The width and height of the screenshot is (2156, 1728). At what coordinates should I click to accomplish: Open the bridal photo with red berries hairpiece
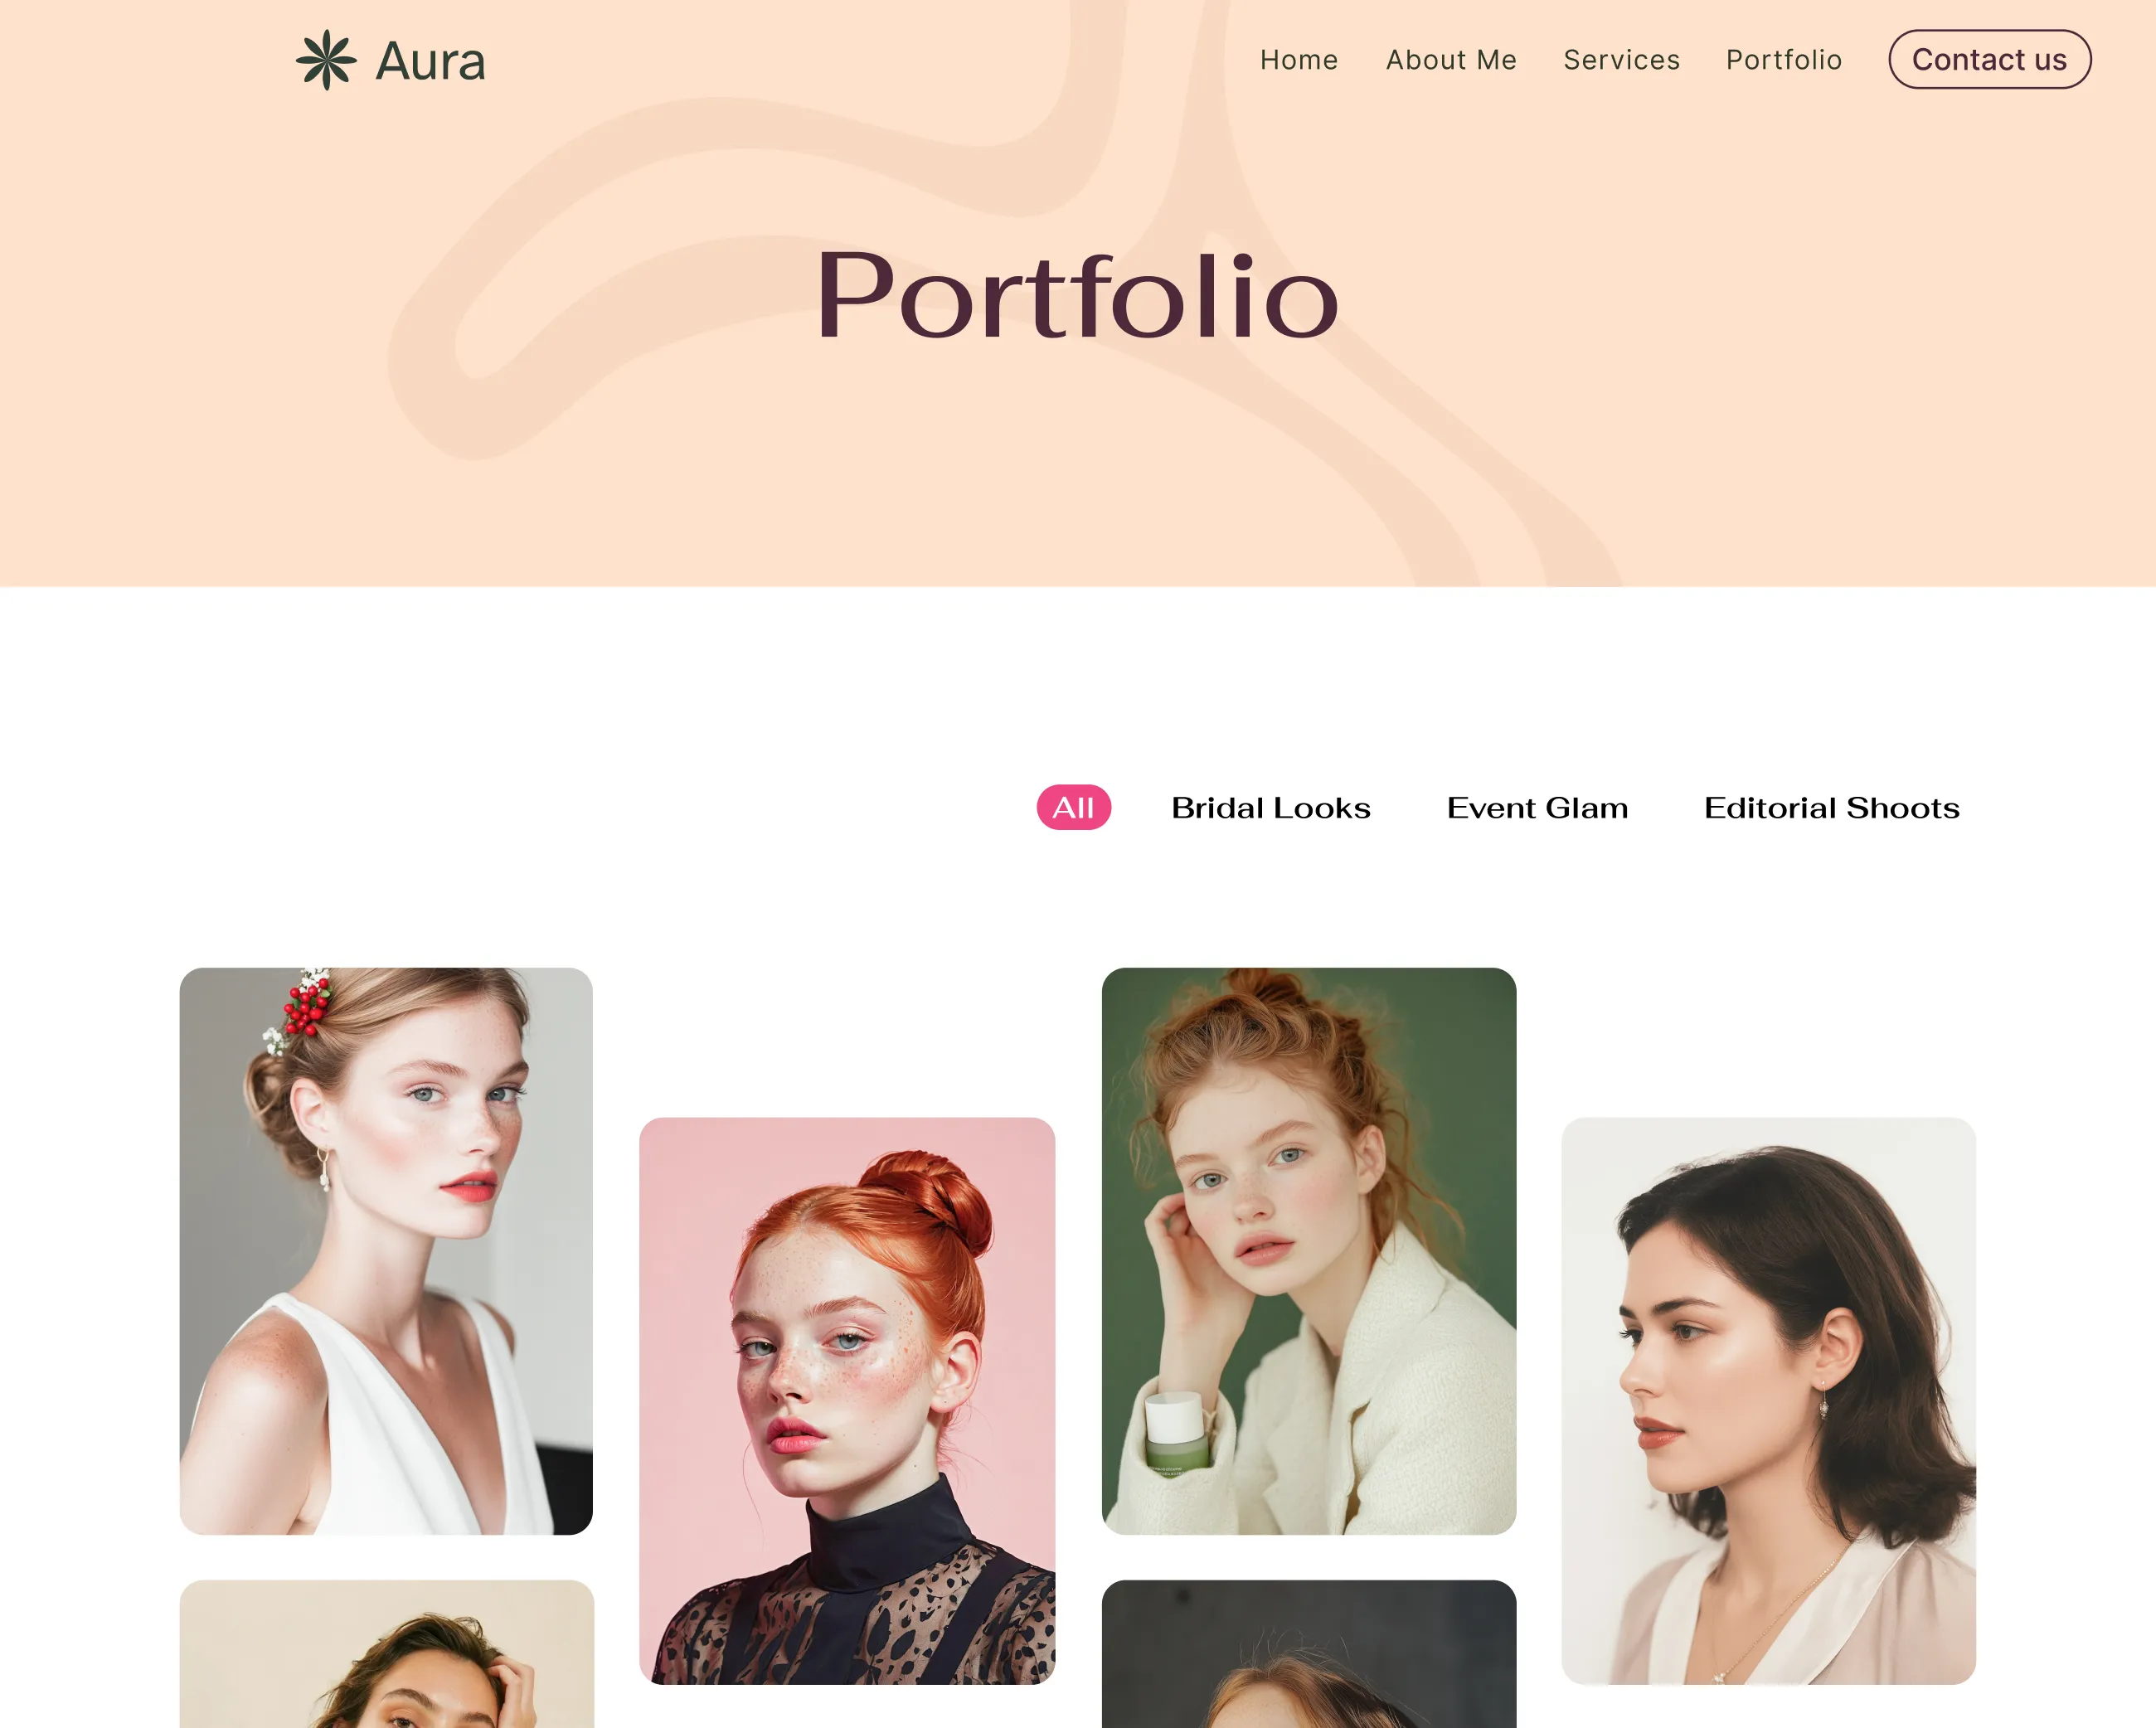[386, 1251]
